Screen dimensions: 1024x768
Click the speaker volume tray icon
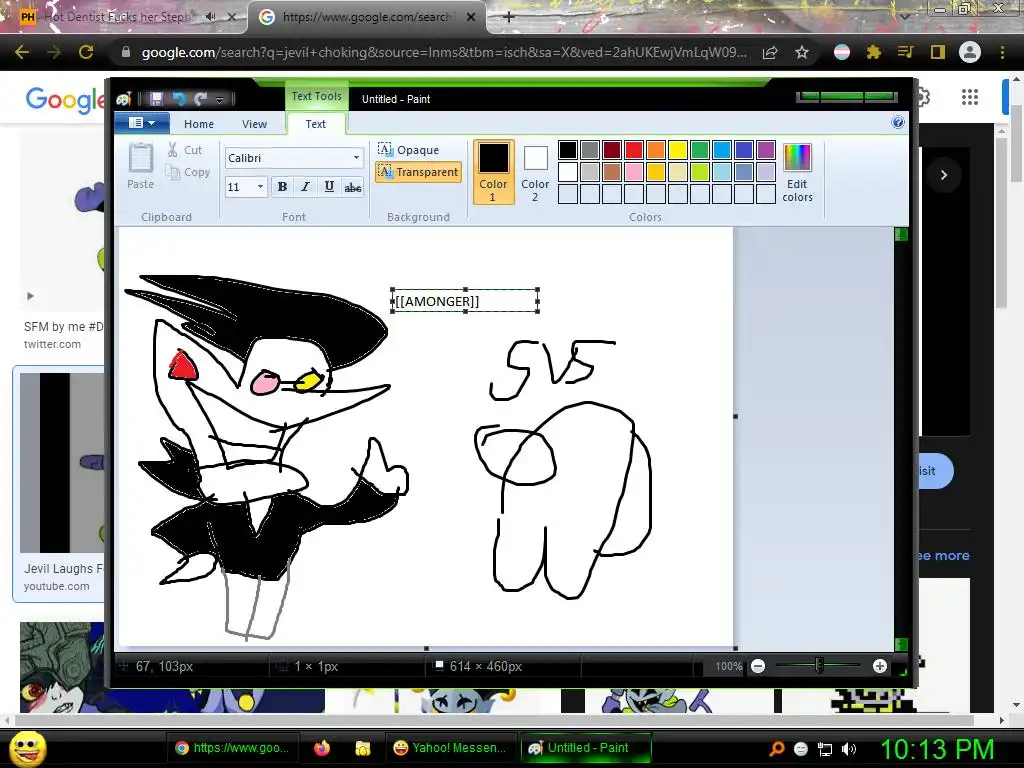[849, 749]
